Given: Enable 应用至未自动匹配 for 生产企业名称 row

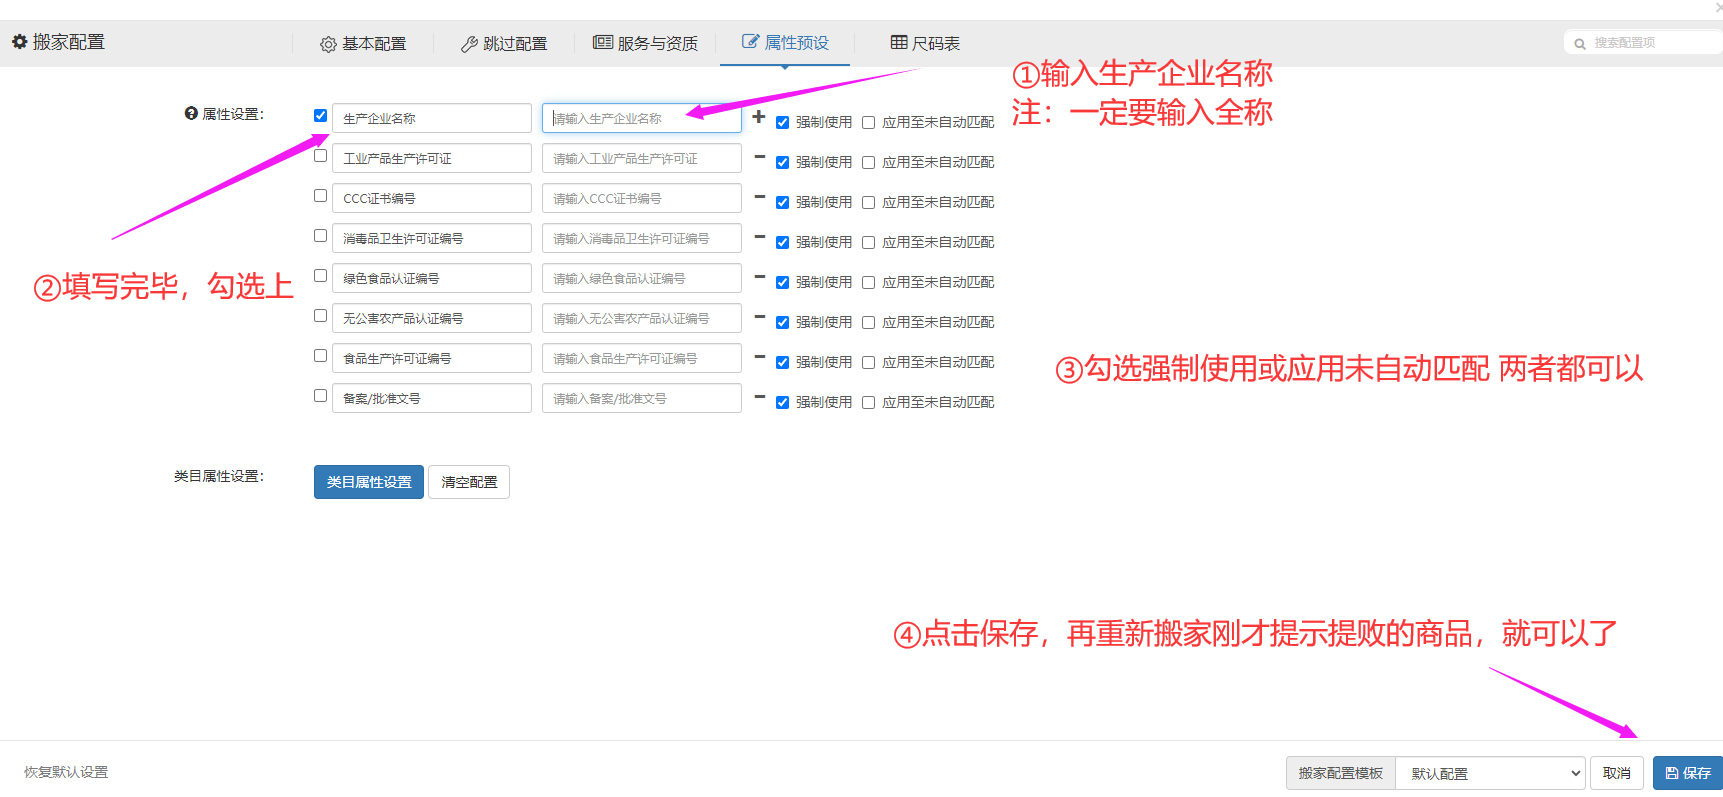Looking at the screenshot, I should coord(869,123).
